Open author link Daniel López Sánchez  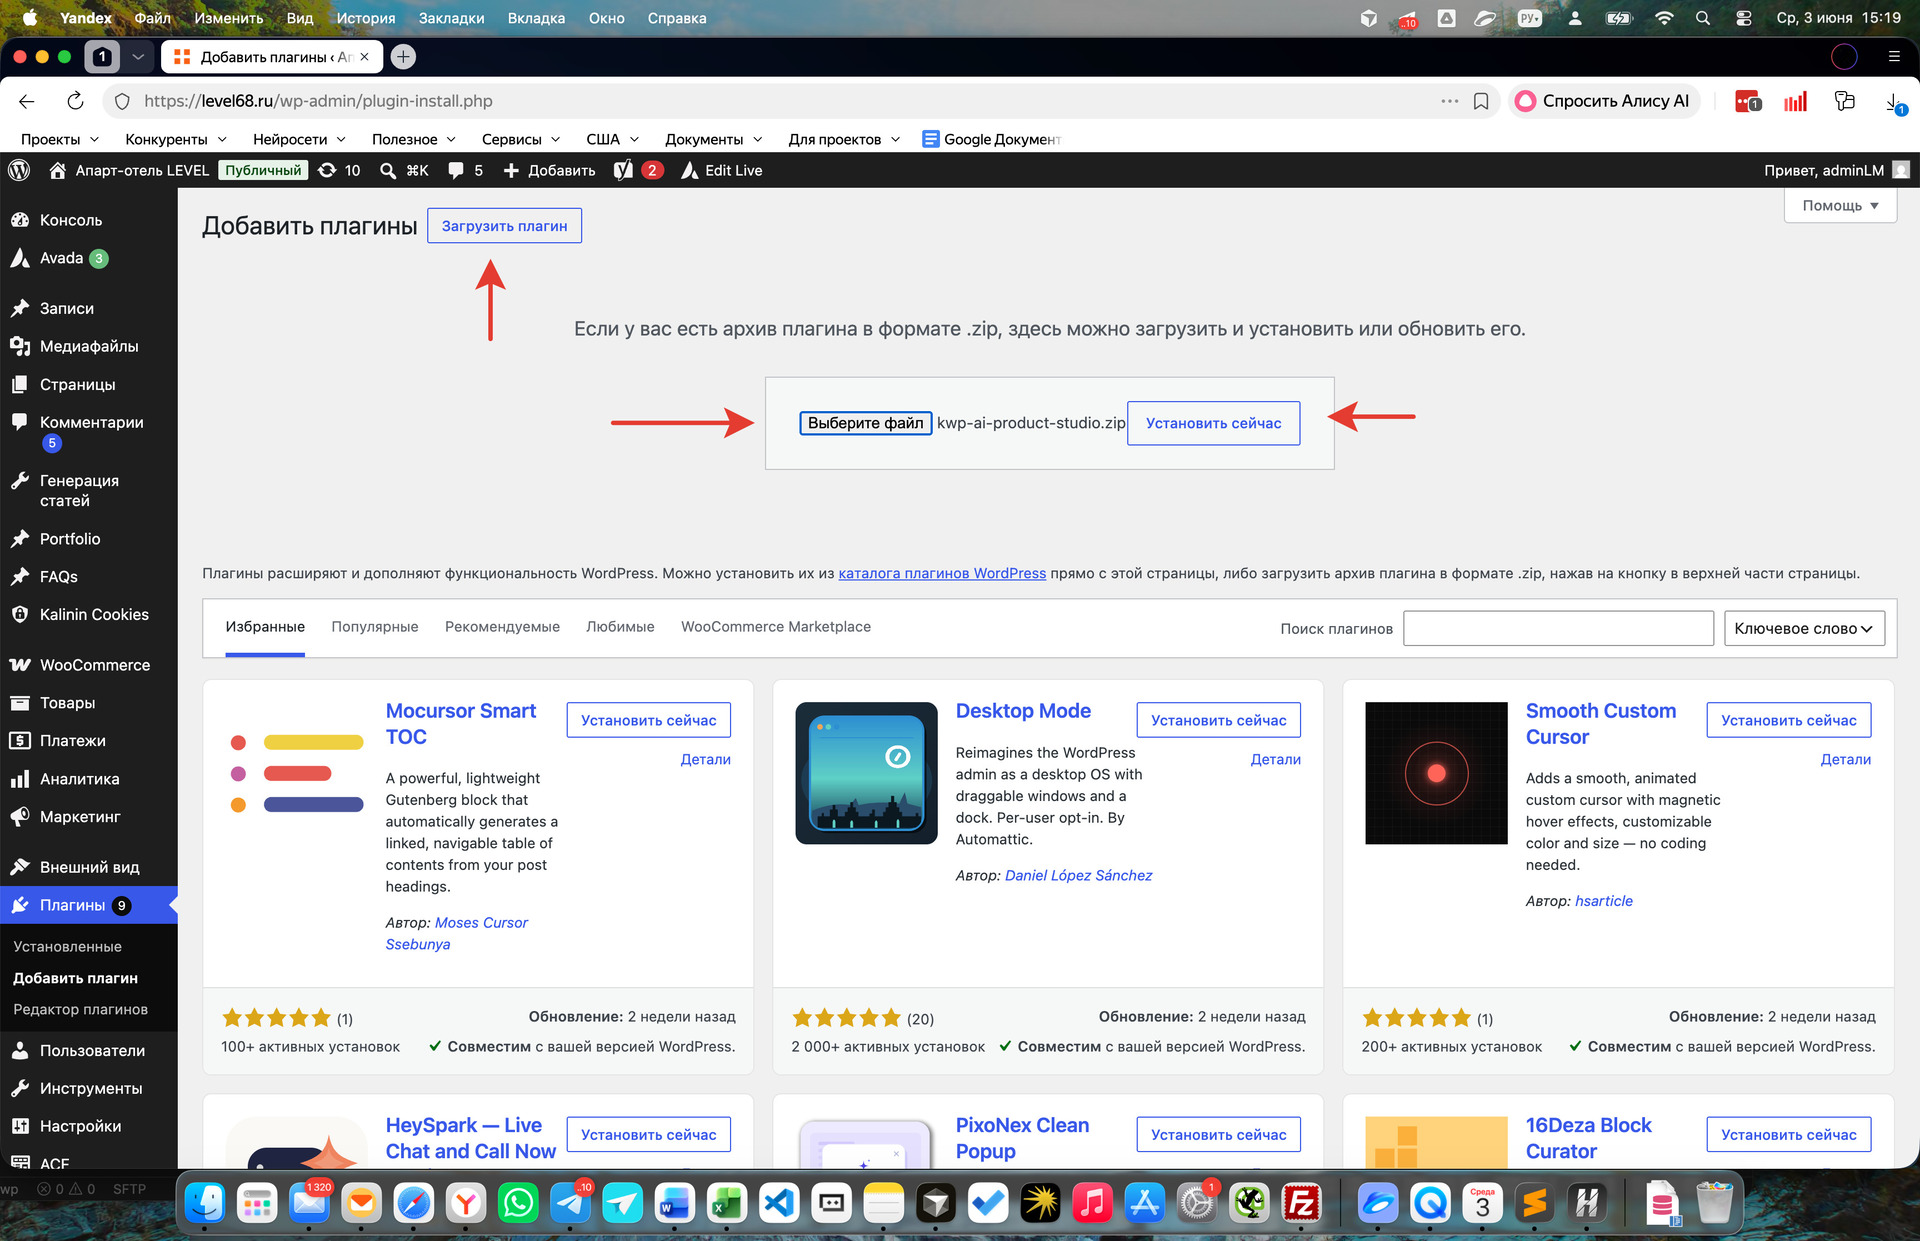(1078, 875)
